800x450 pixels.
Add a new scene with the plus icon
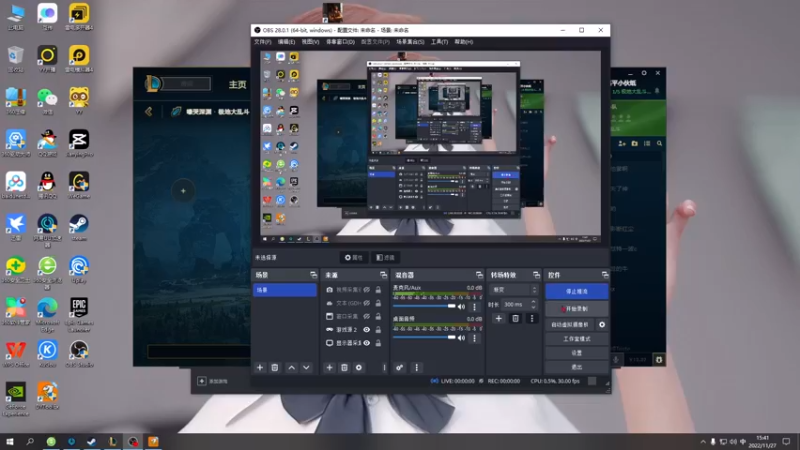coord(260,367)
